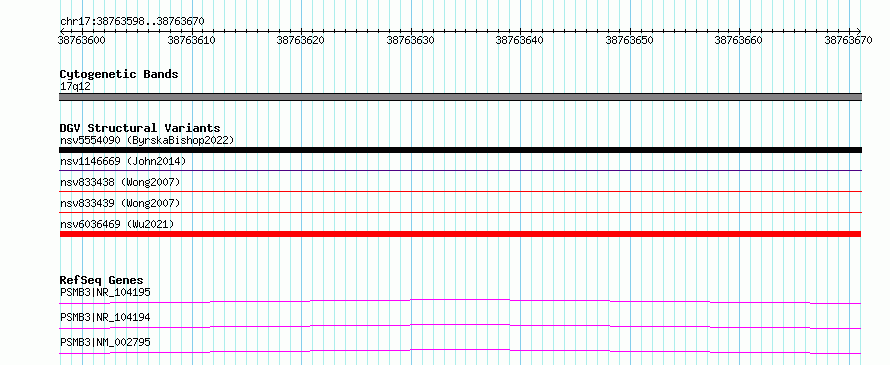
Task: Select transcript PSMB3|NM_002795 label
Action: click(x=105, y=342)
